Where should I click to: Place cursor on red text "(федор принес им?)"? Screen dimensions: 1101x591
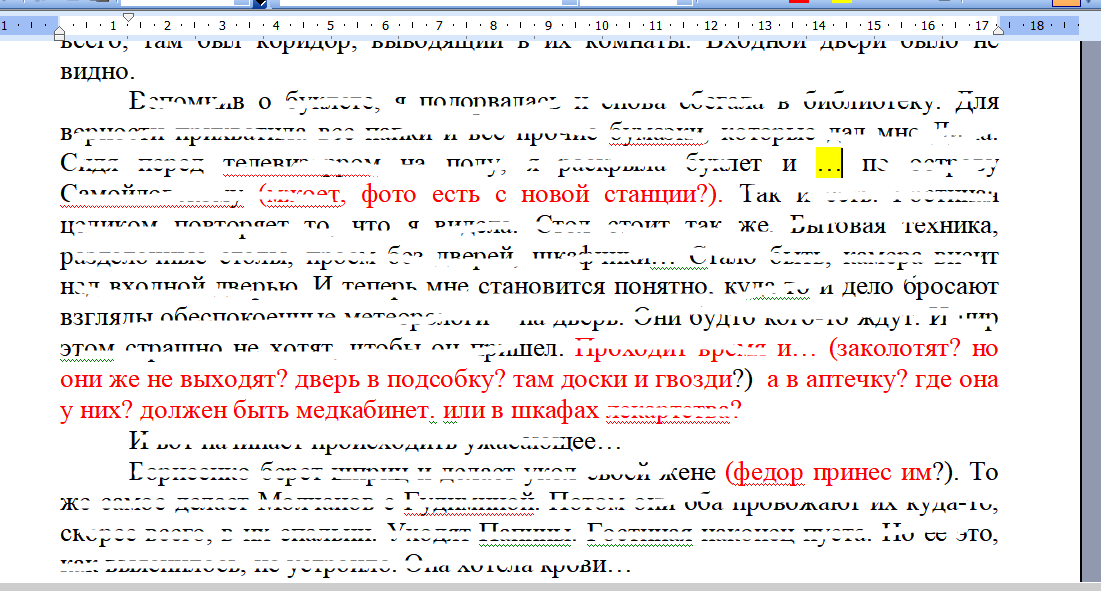click(836, 472)
